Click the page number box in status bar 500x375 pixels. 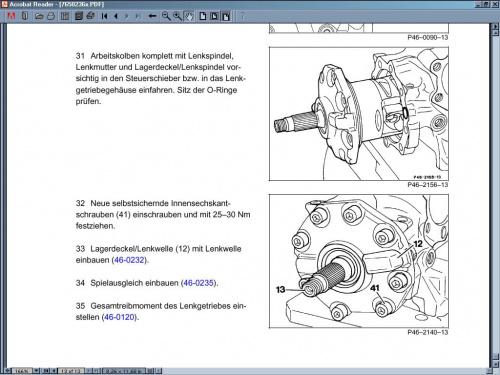click(x=70, y=371)
